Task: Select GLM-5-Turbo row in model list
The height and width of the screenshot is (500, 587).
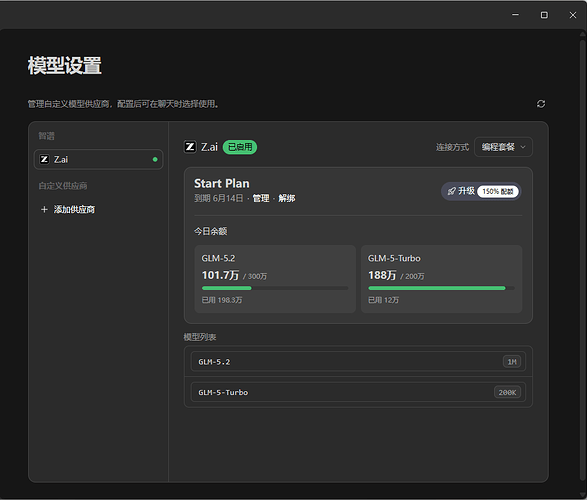Action: [x=358, y=392]
